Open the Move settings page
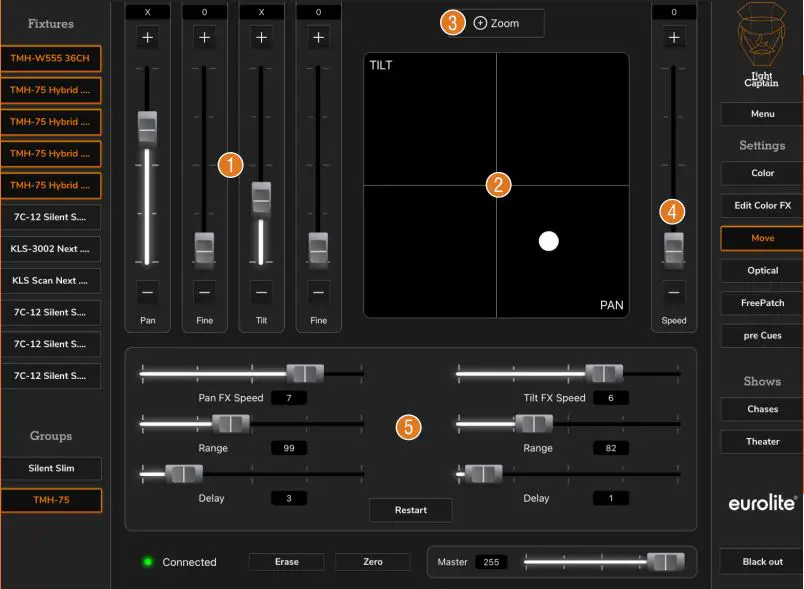This screenshot has height=589, width=804. pos(762,238)
